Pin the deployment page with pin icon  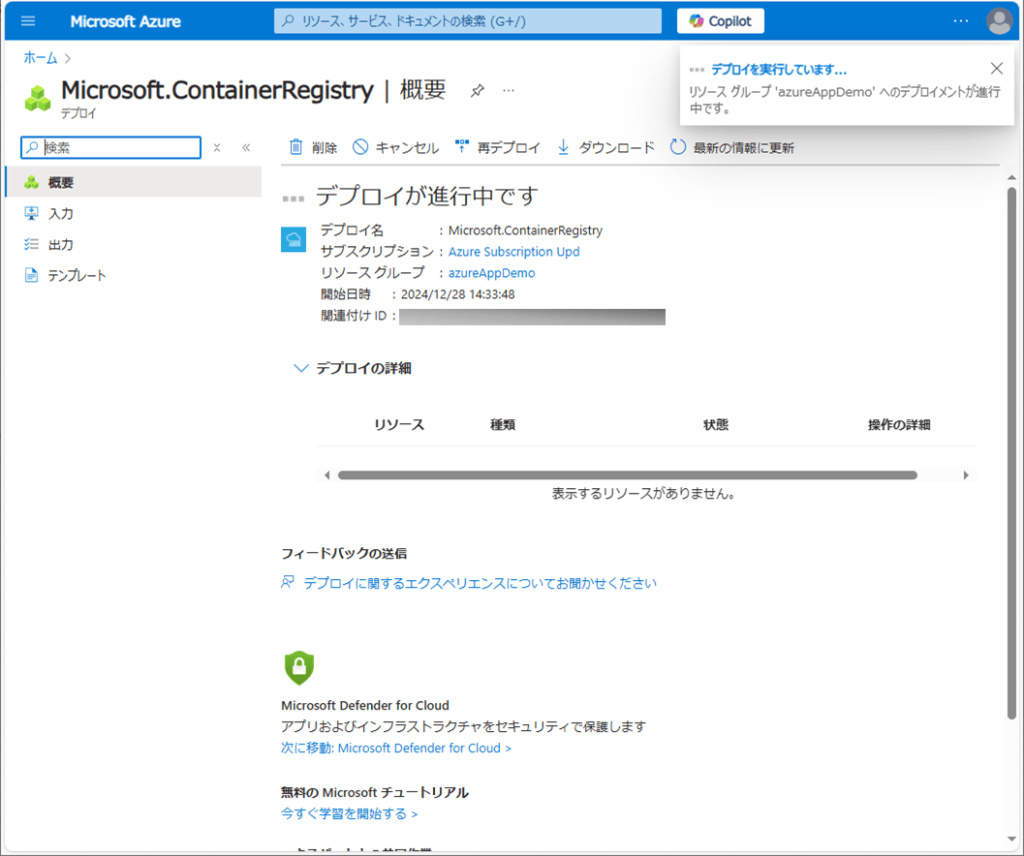point(477,91)
